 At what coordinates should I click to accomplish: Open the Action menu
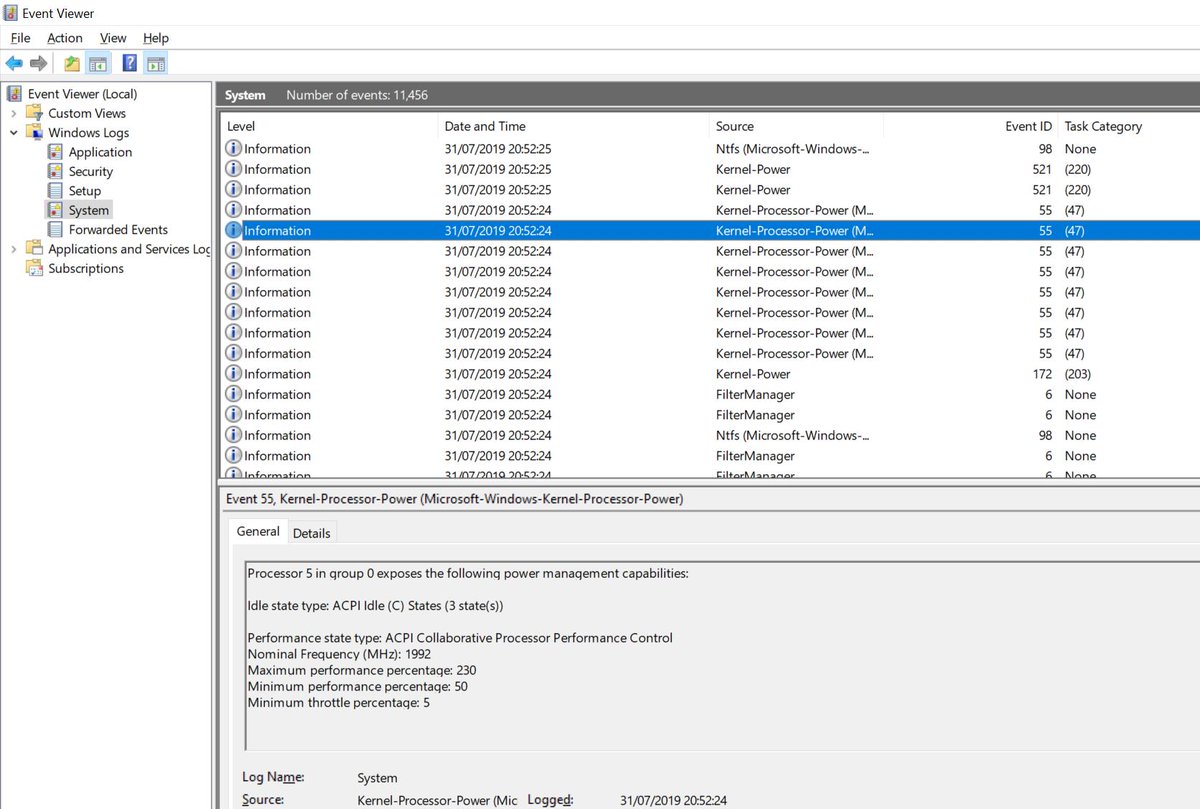click(65, 38)
